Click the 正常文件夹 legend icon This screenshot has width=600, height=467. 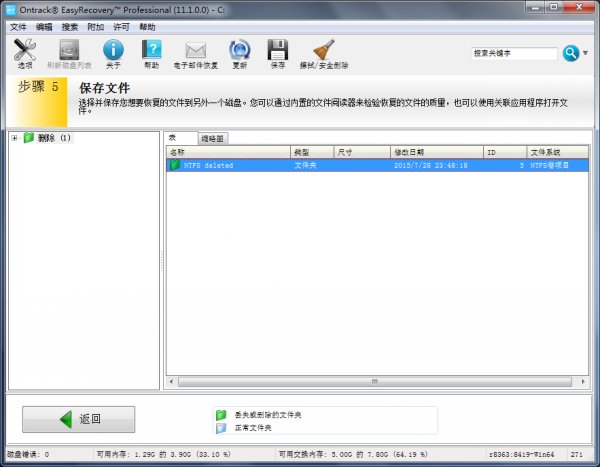[221, 428]
